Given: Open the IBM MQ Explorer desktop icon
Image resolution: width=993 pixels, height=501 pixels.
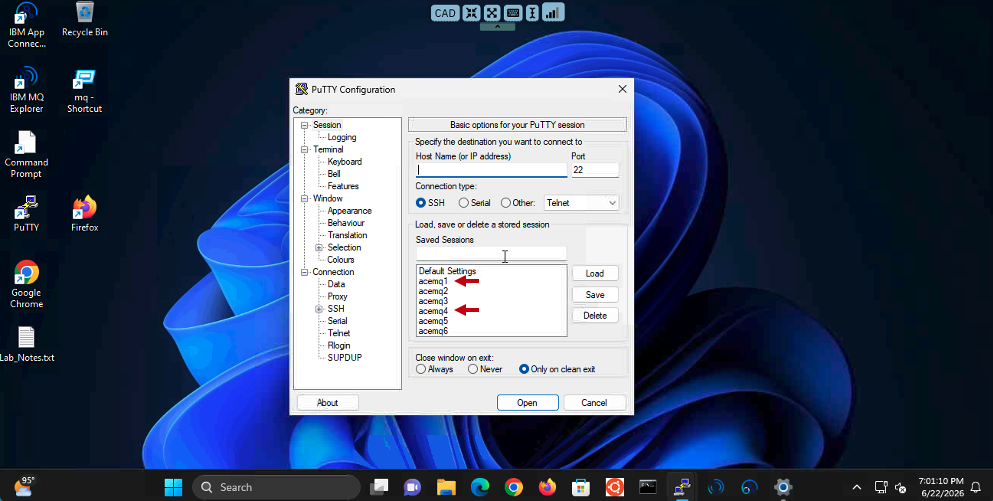Looking at the screenshot, I should pos(26,89).
